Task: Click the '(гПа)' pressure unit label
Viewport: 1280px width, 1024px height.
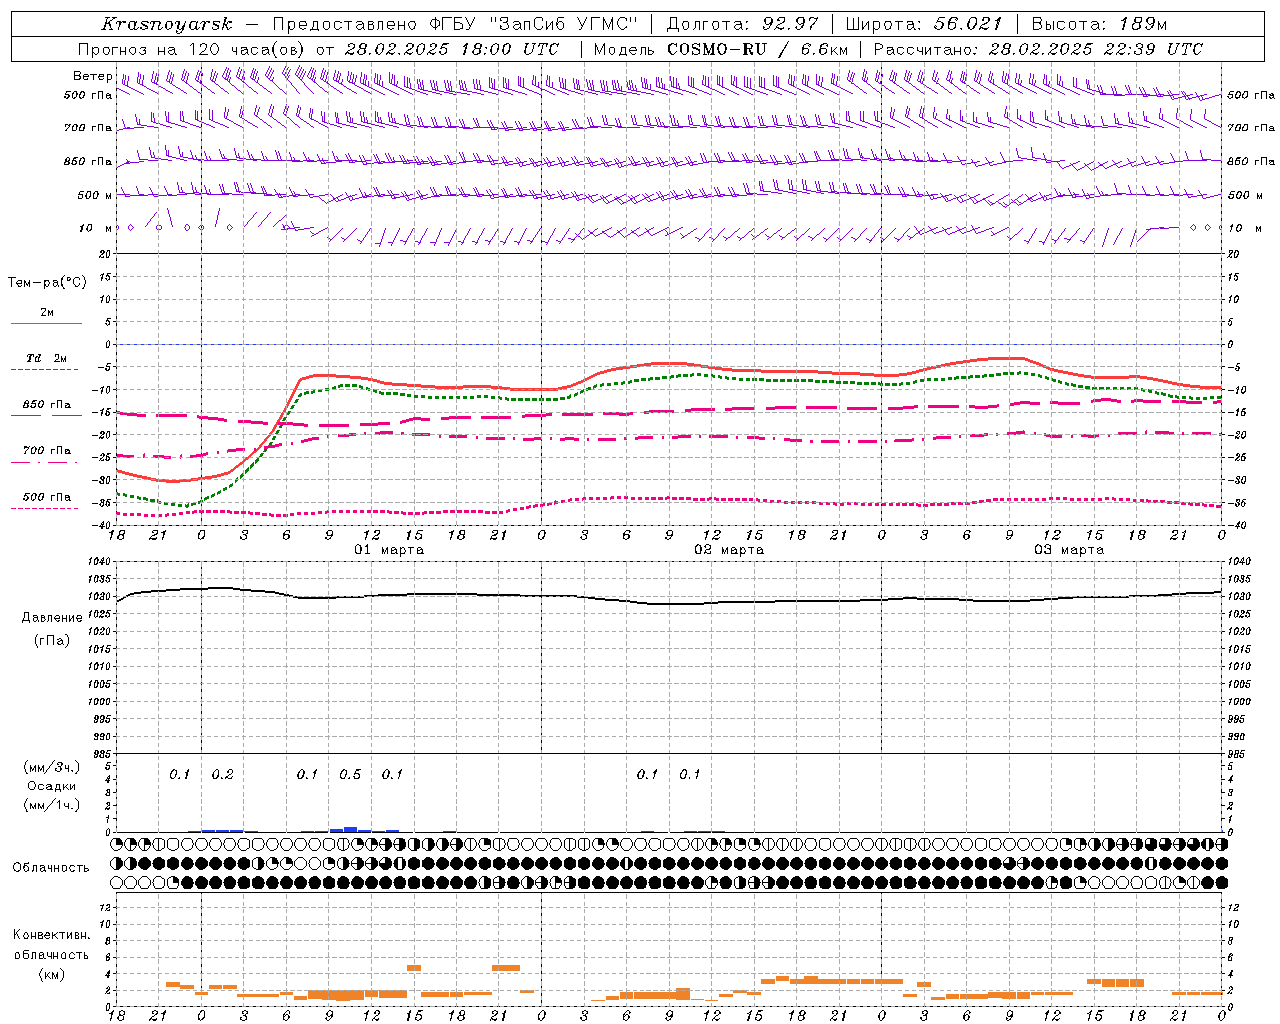Action: (52, 640)
